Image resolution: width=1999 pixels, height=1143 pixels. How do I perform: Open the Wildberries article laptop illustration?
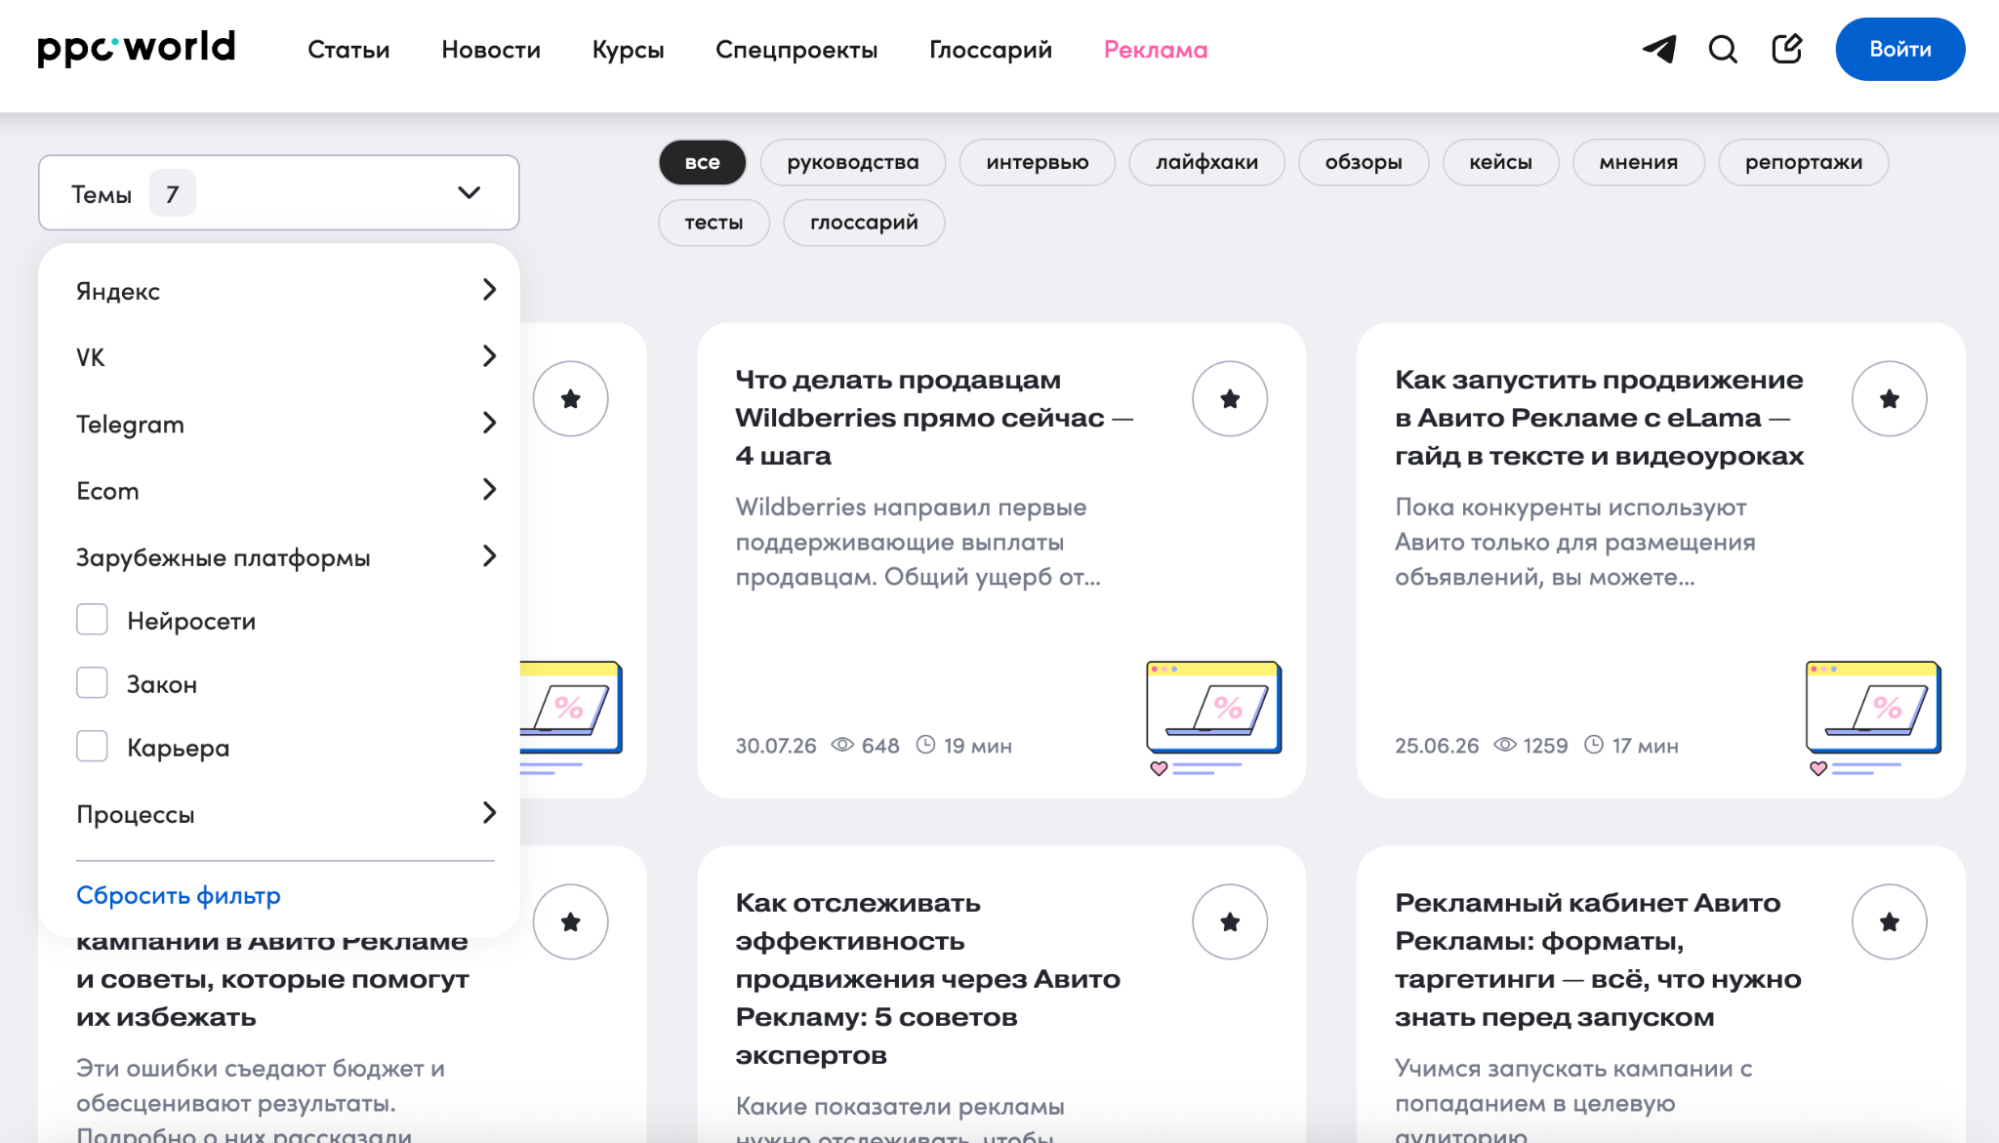click(1213, 717)
